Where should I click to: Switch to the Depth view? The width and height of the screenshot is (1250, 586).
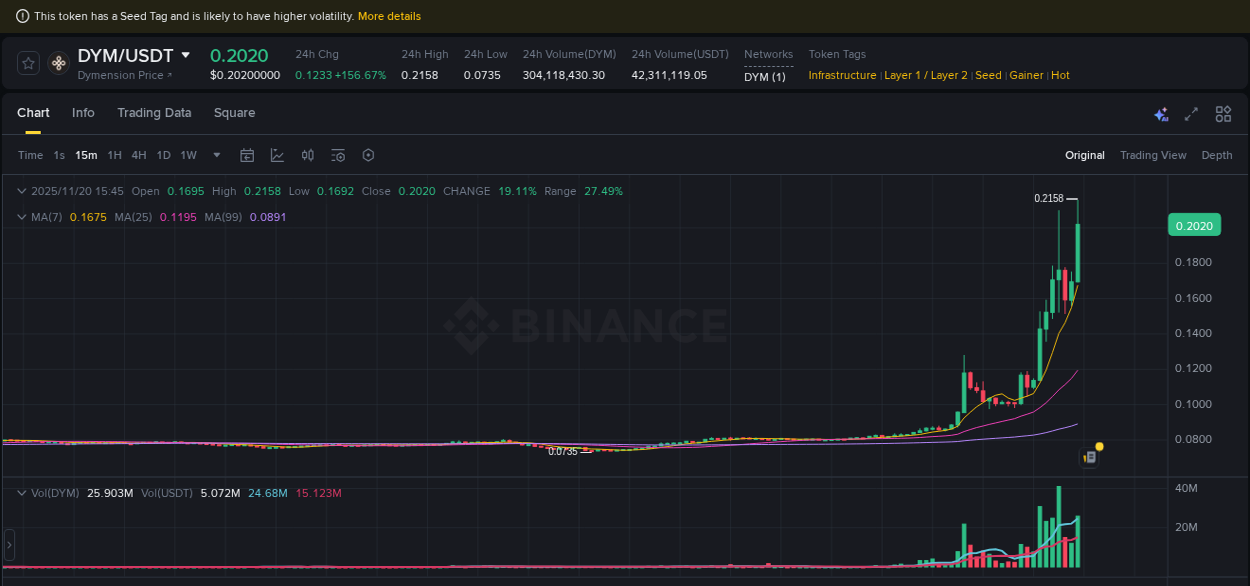click(x=1217, y=155)
